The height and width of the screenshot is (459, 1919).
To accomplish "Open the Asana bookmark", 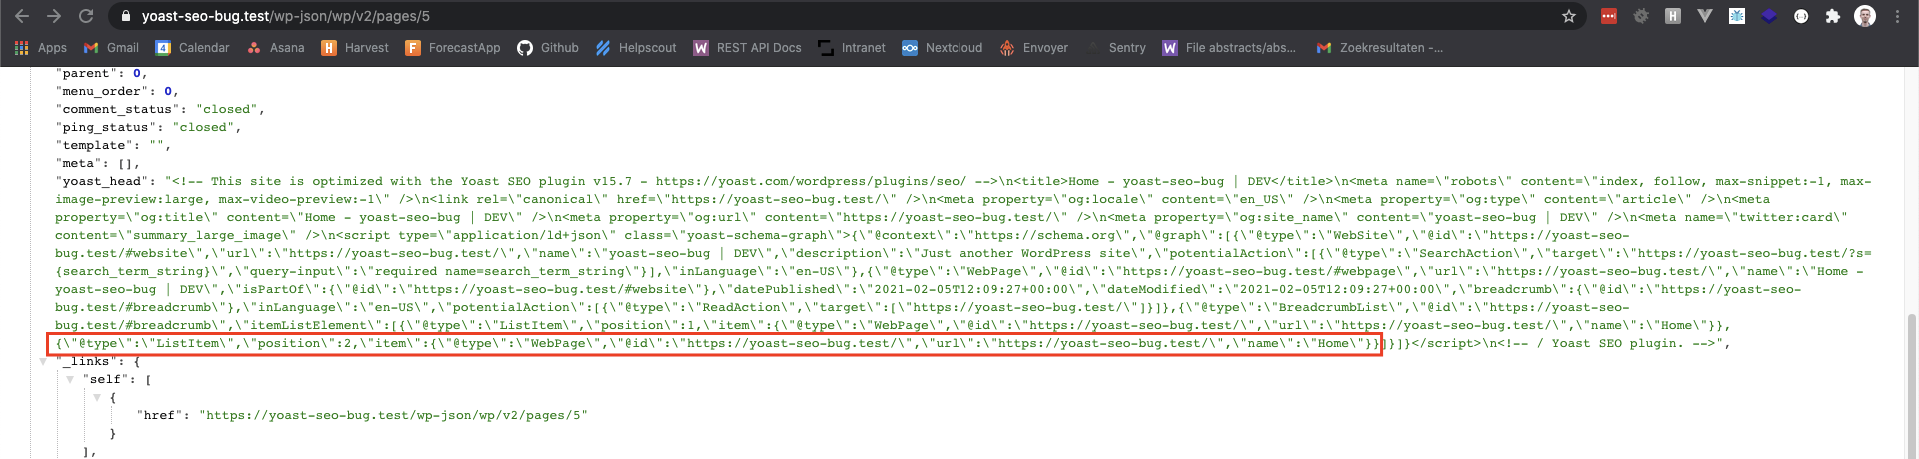I will (x=275, y=48).
